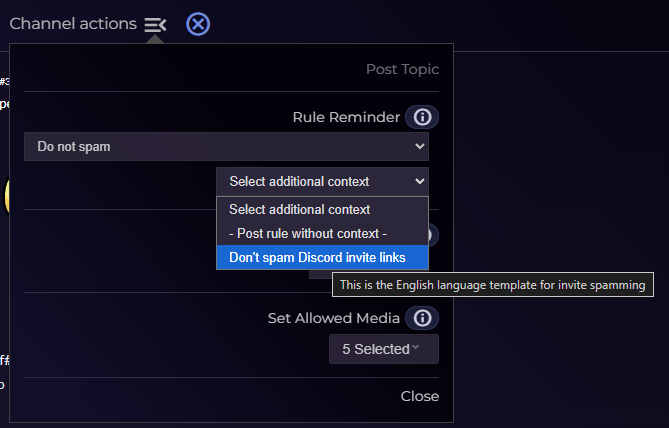This screenshot has height=428, width=669.
Task: Click the chevron arrow on "Do not spam"
Action: point(419,147)
